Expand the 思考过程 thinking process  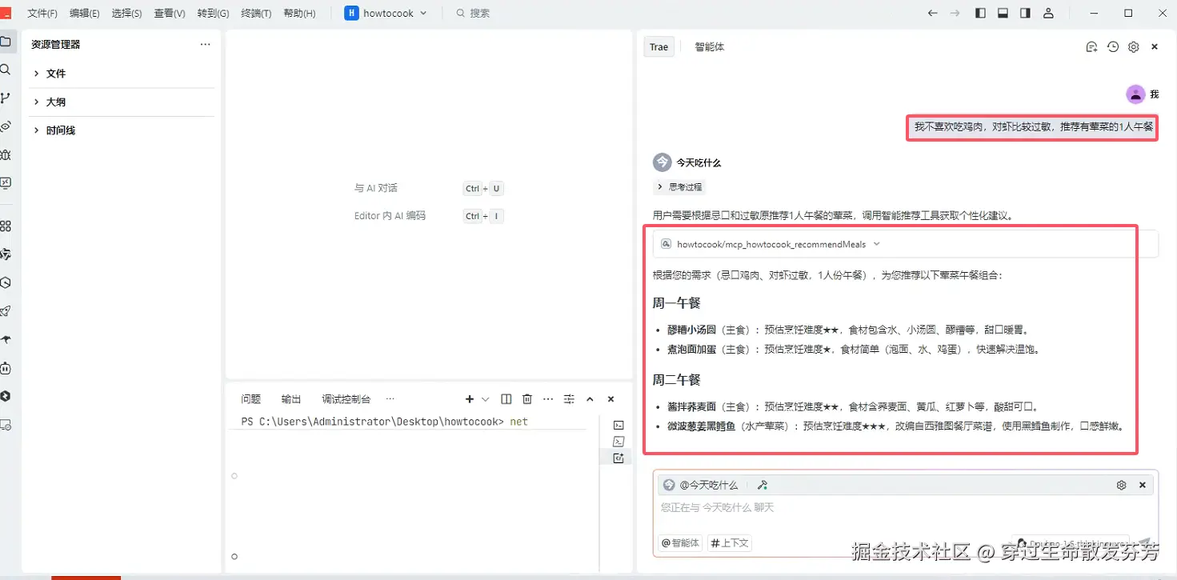pyautogui.click(x=679, y=187)
